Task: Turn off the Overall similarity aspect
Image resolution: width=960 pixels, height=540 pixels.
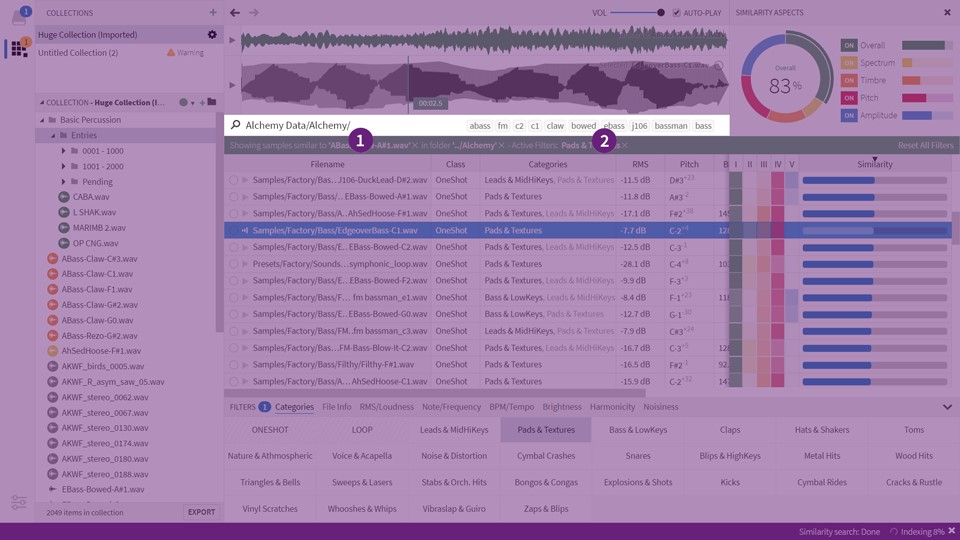Action: 849,46
